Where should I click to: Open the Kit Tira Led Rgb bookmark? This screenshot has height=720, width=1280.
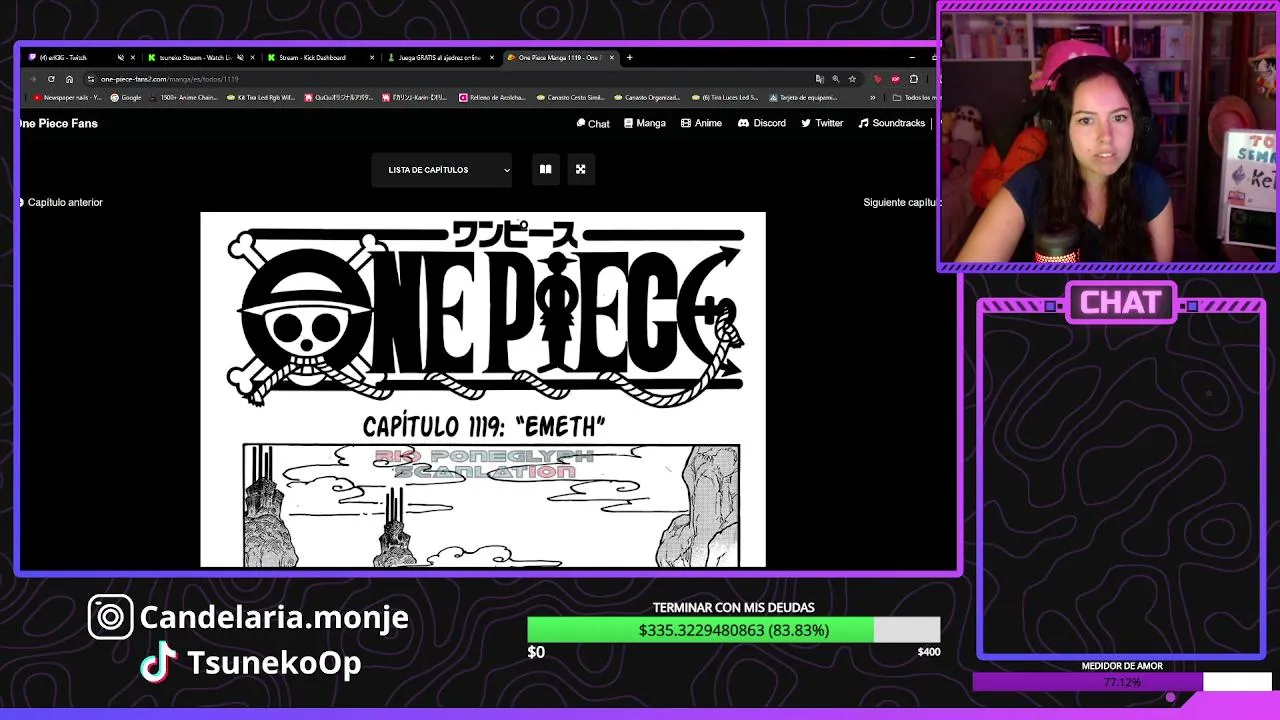coord(261,98)
